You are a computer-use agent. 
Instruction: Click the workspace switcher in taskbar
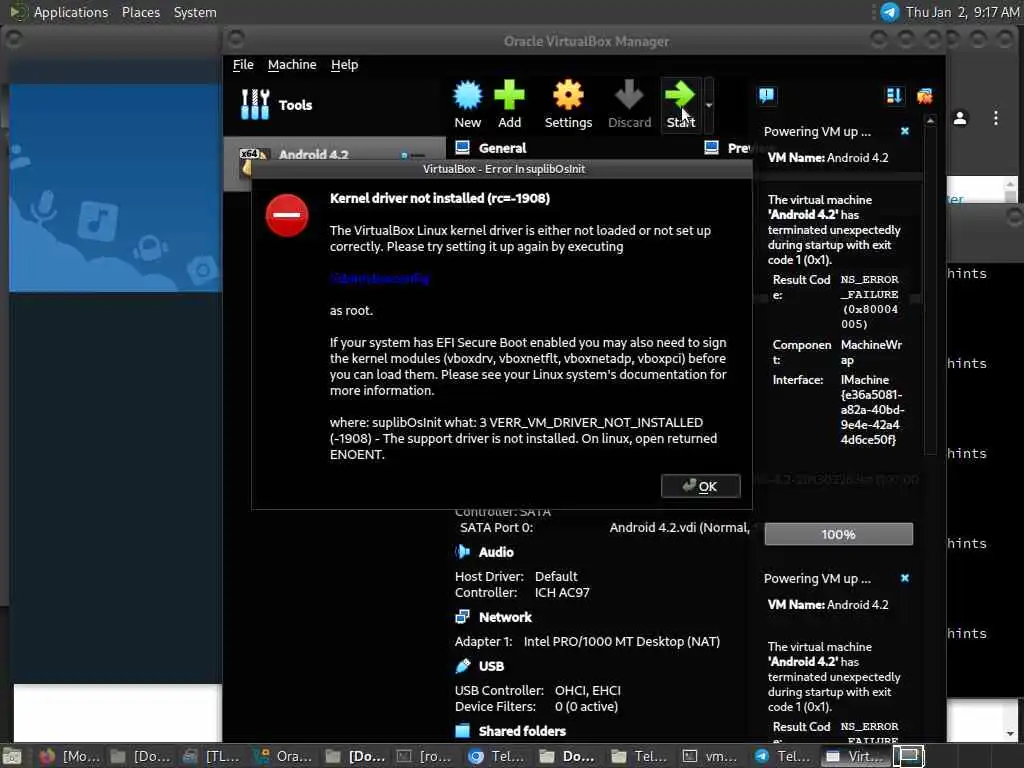[x=909, y=756]
